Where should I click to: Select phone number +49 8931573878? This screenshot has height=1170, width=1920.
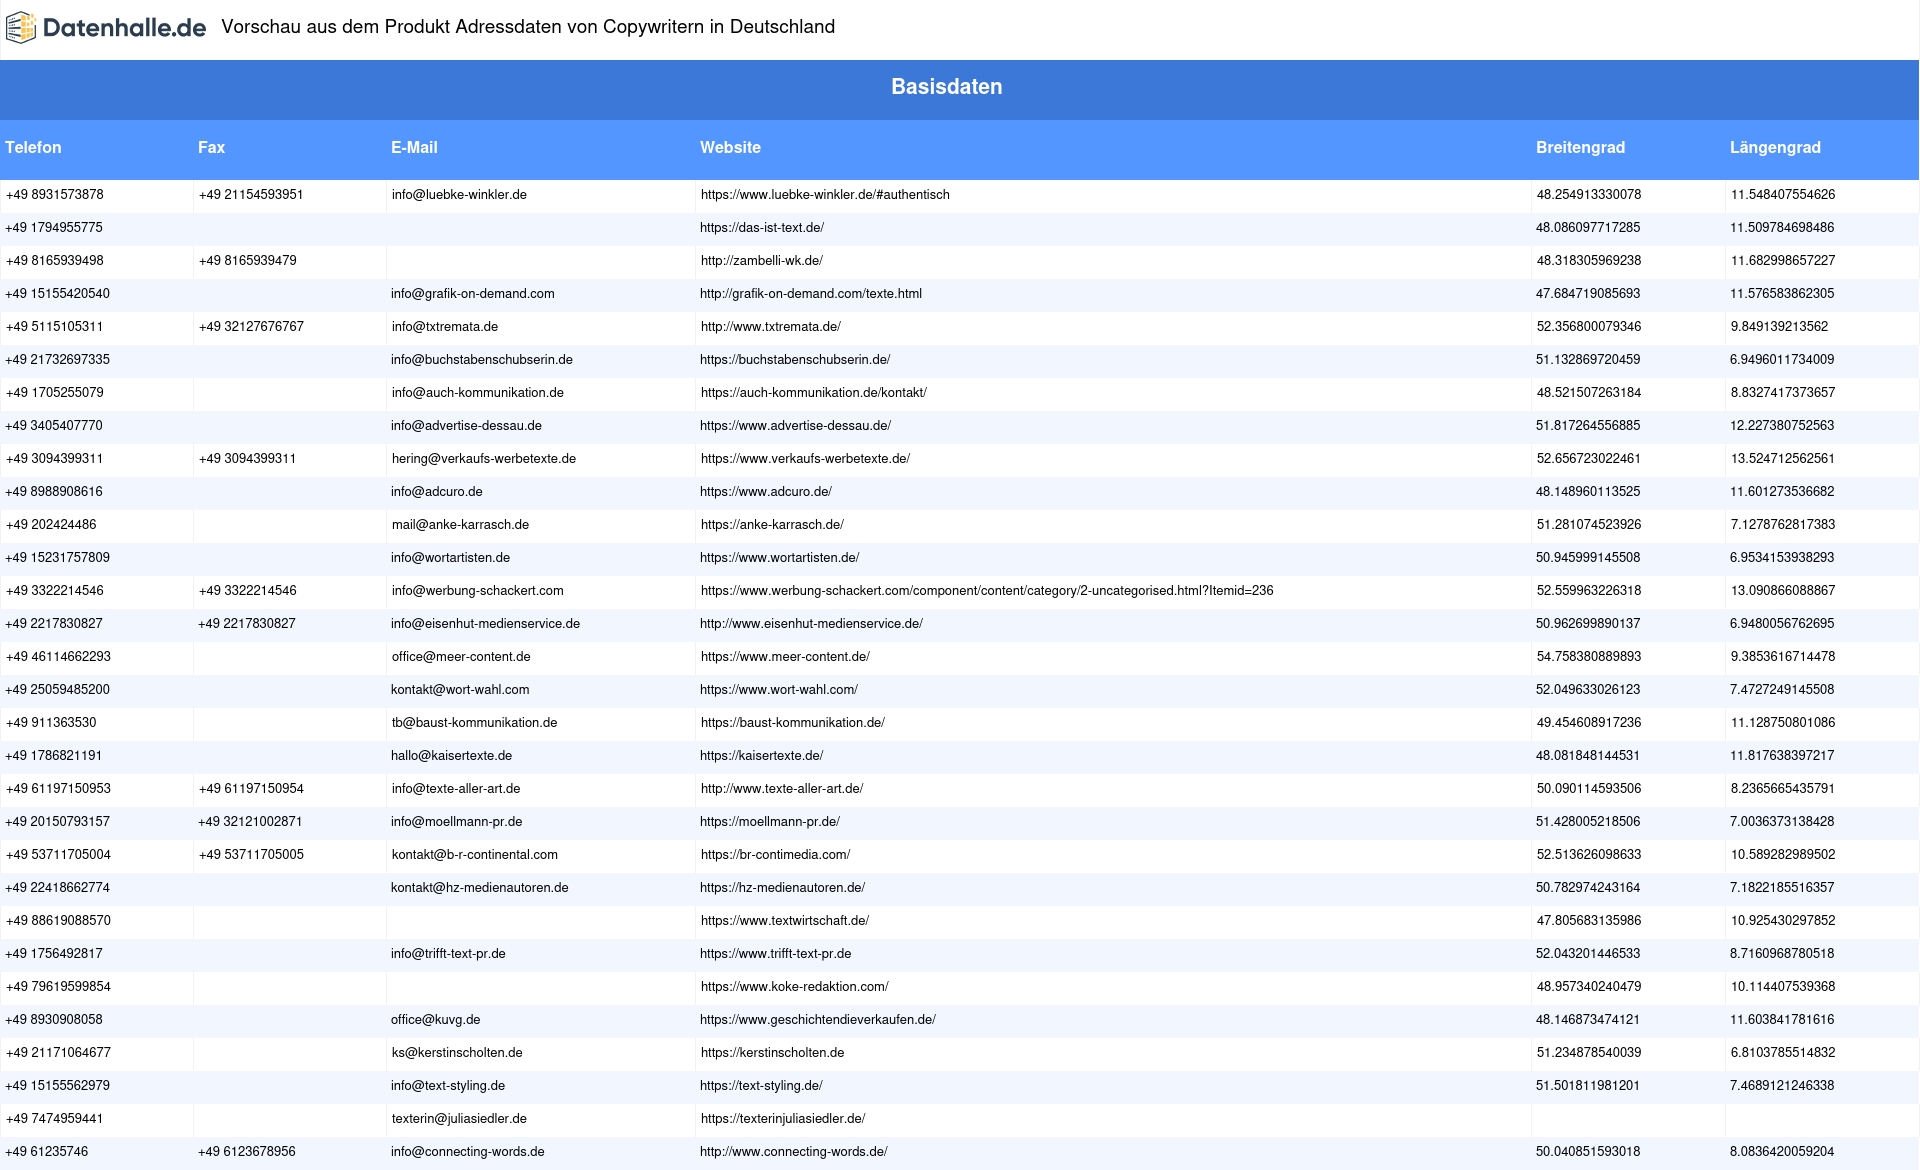[x=55, y=195]
